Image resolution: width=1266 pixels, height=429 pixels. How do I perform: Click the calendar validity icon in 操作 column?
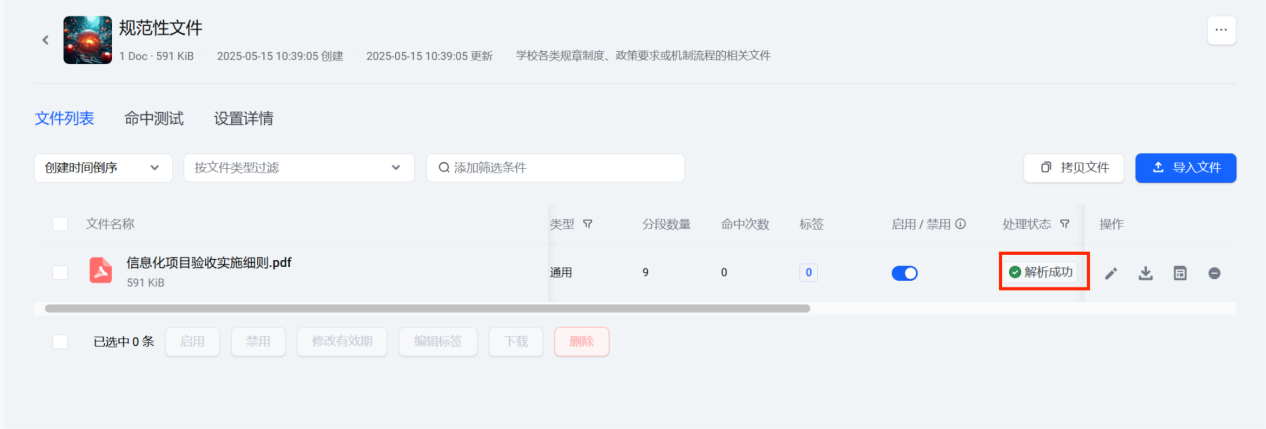point(1180,273)
